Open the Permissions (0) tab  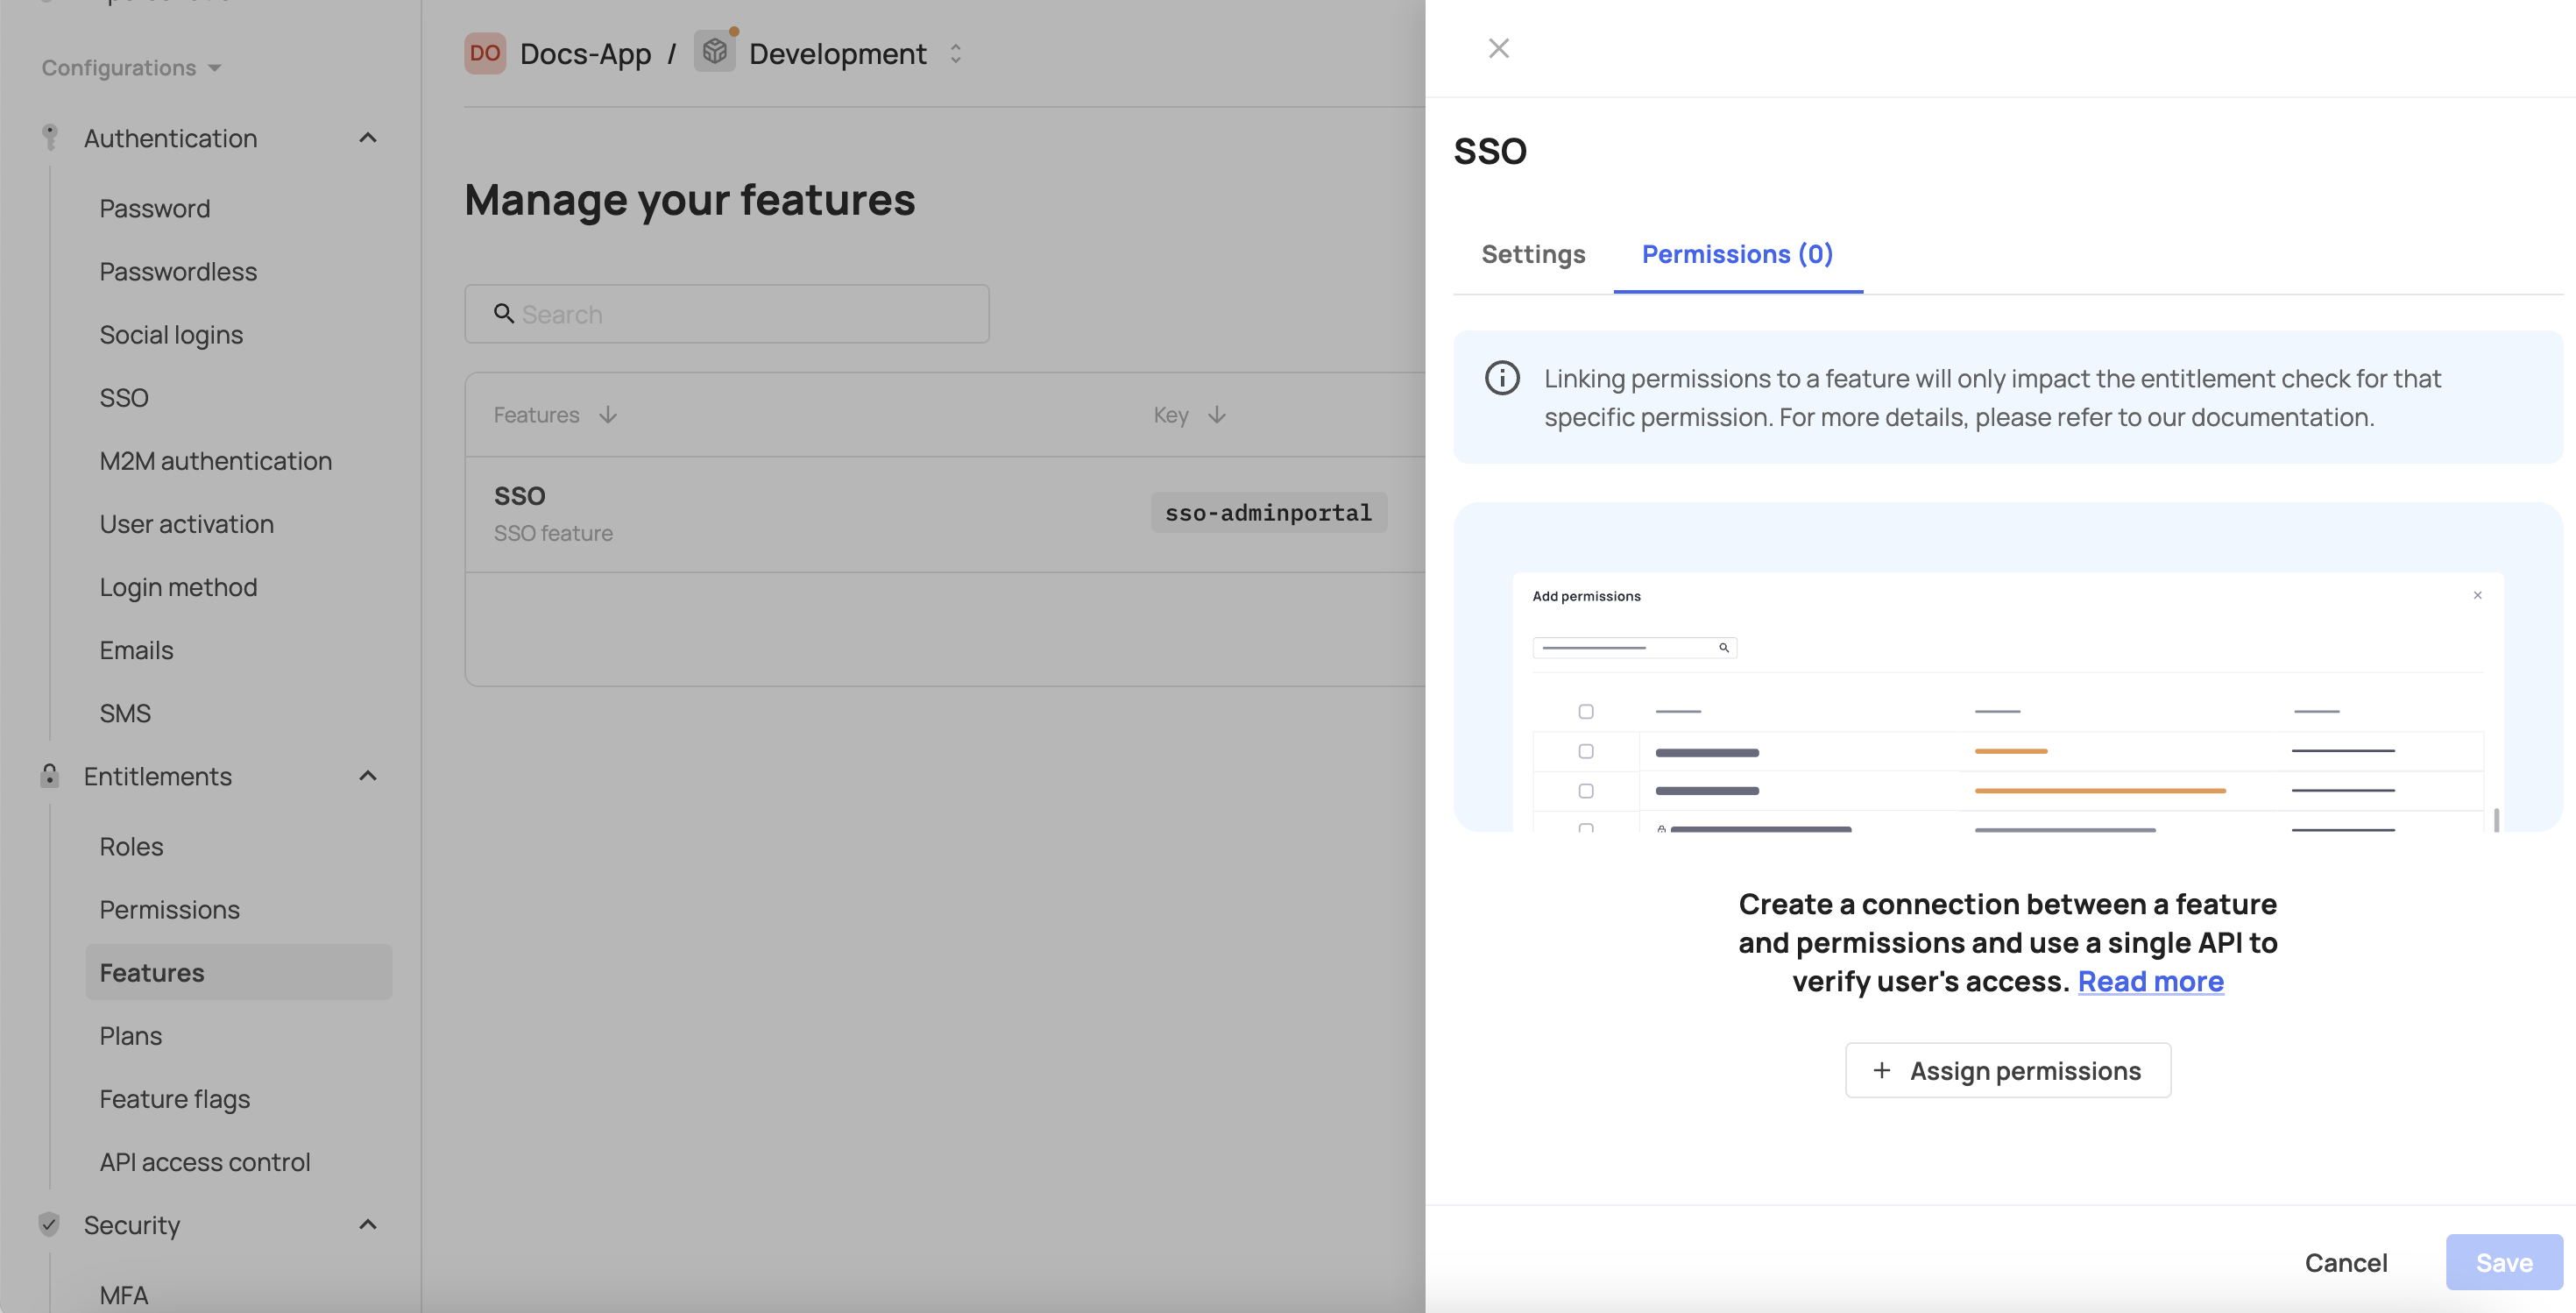[1737, 255]
